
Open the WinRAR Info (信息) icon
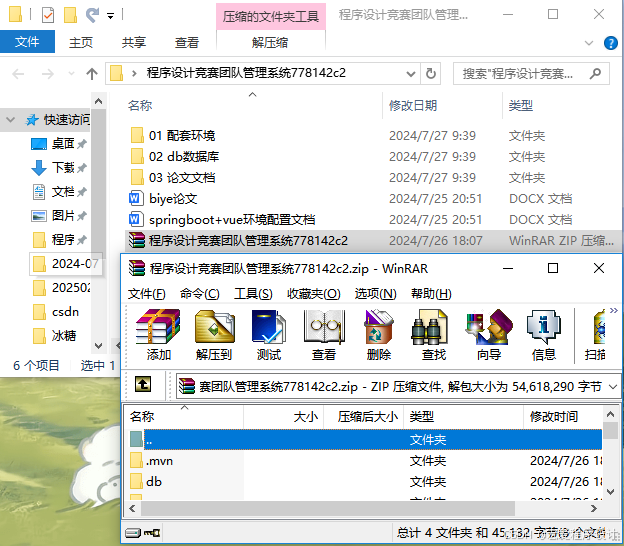coord(544,327)
